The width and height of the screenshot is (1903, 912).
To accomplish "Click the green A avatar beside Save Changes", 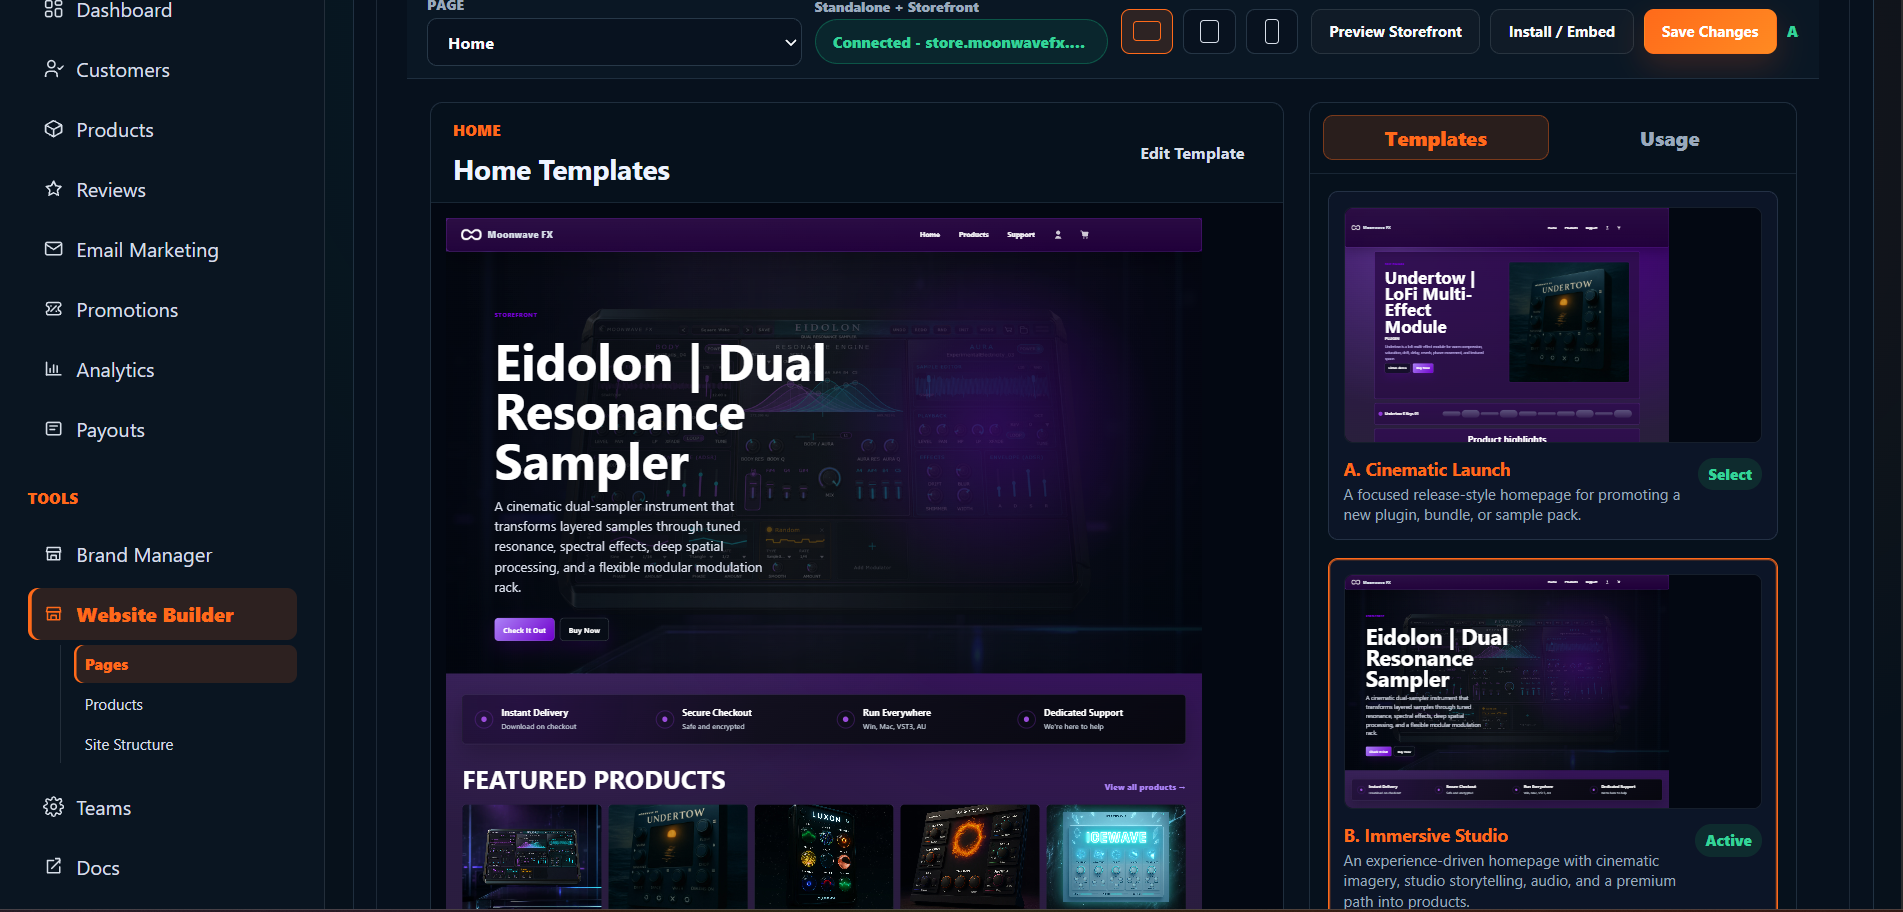I will [1792, 32].
